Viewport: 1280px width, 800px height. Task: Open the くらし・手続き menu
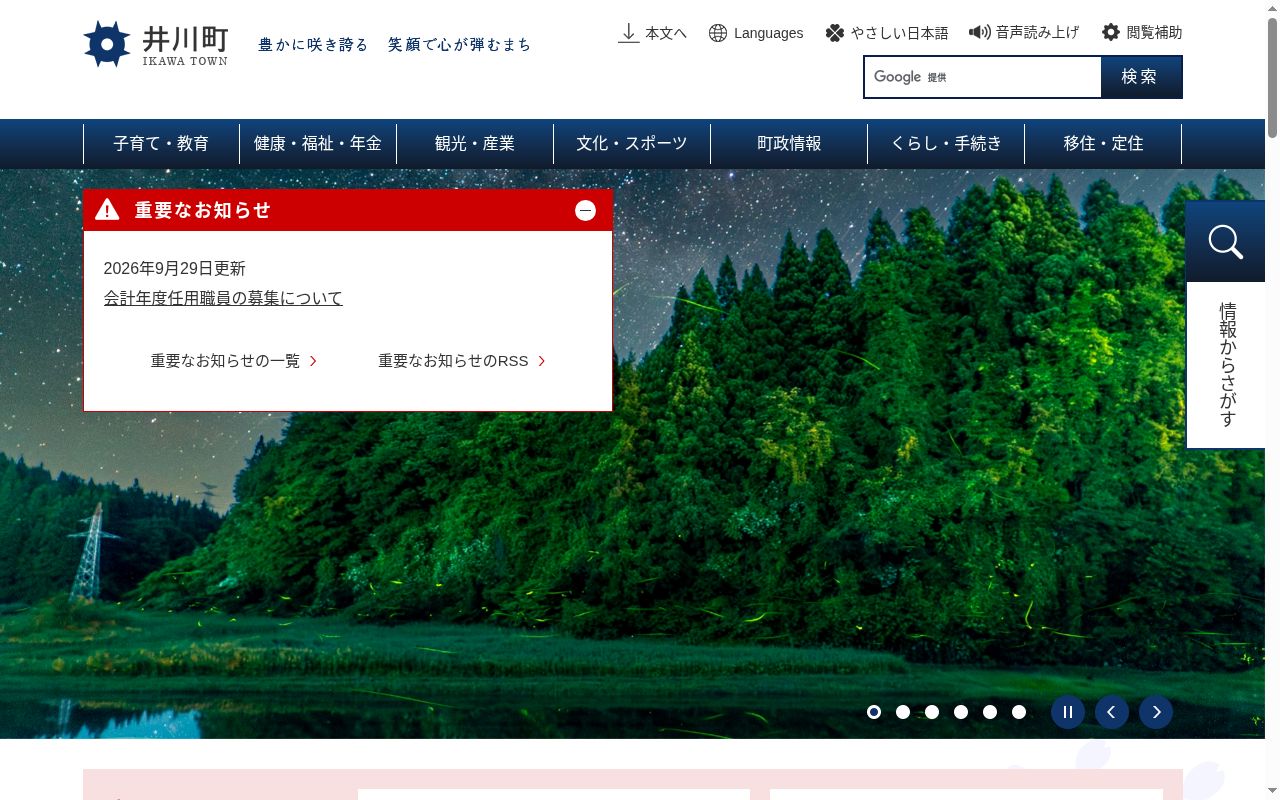tap(946, 144)
